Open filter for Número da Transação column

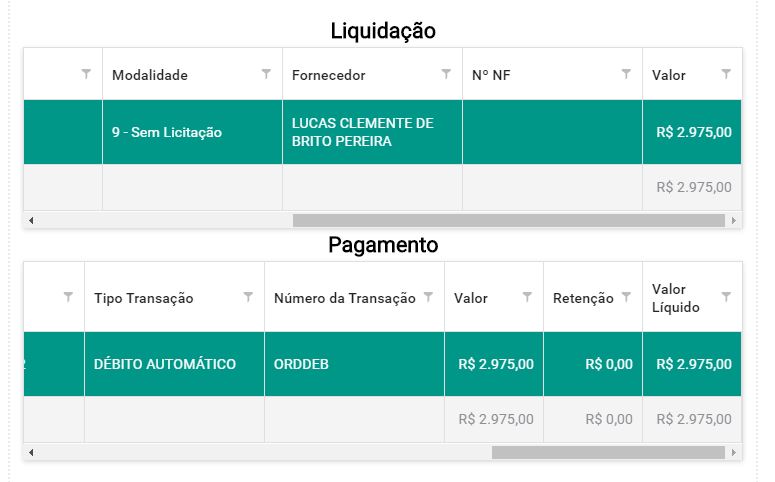coord(428,297)
